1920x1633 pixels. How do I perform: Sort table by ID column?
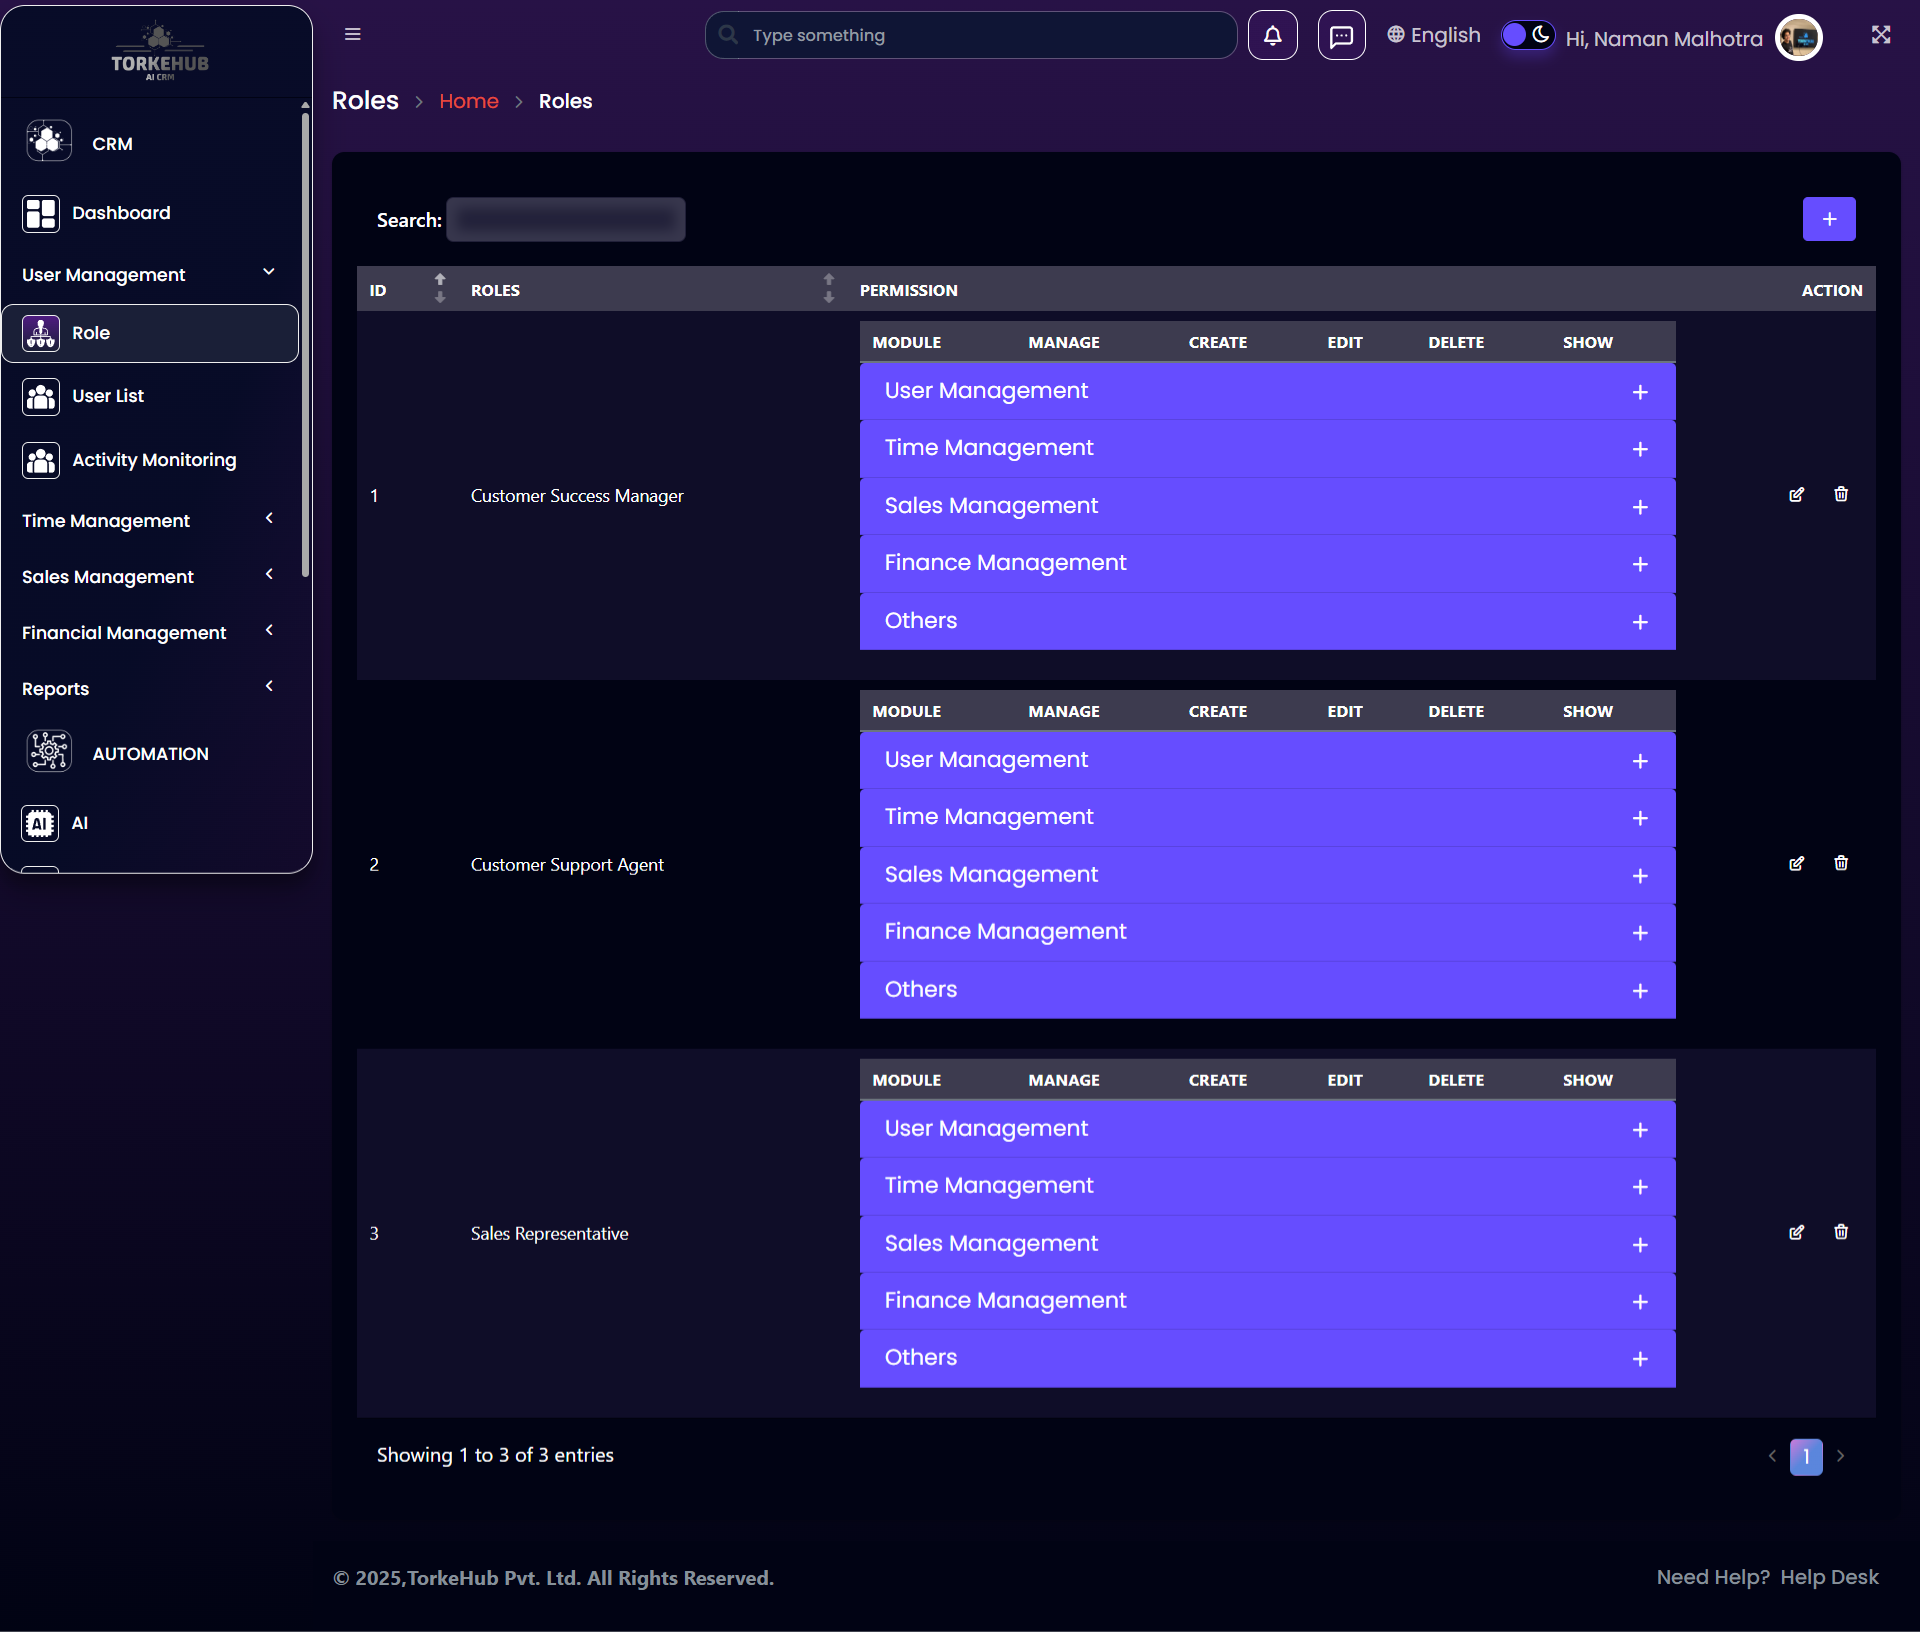click(440, 289)
